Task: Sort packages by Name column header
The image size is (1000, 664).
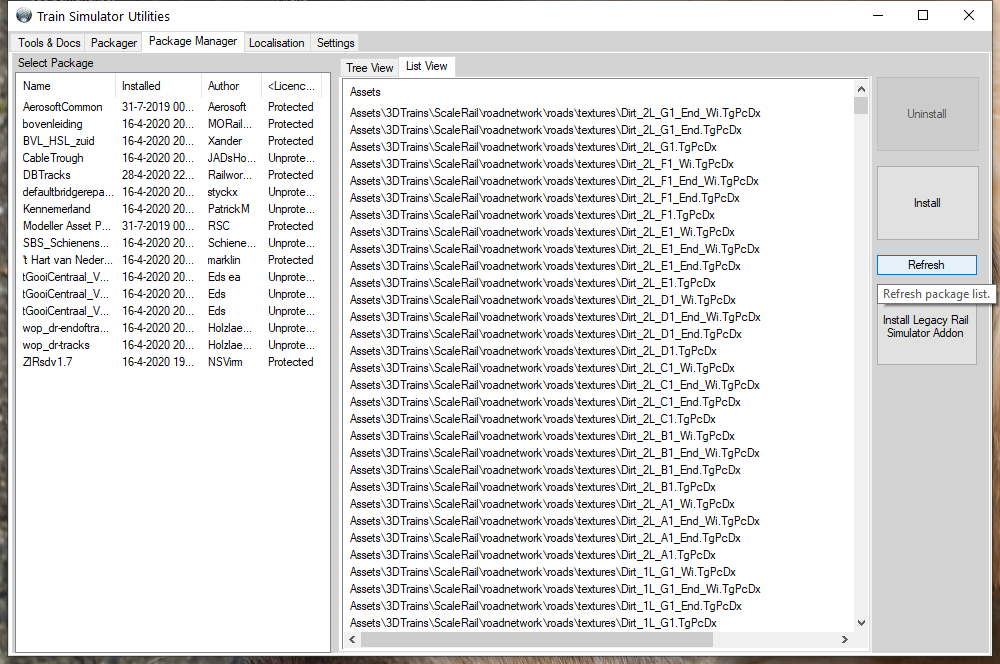Action: tap(66, 86)
